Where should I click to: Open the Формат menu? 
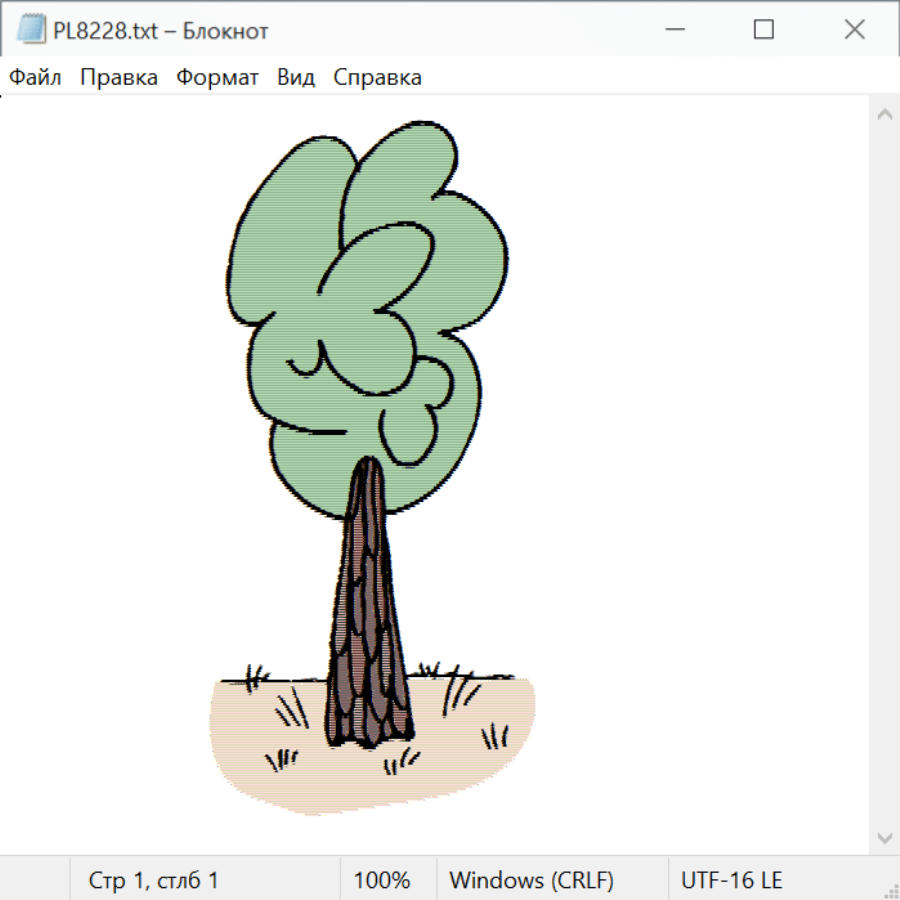pos(217,78)
